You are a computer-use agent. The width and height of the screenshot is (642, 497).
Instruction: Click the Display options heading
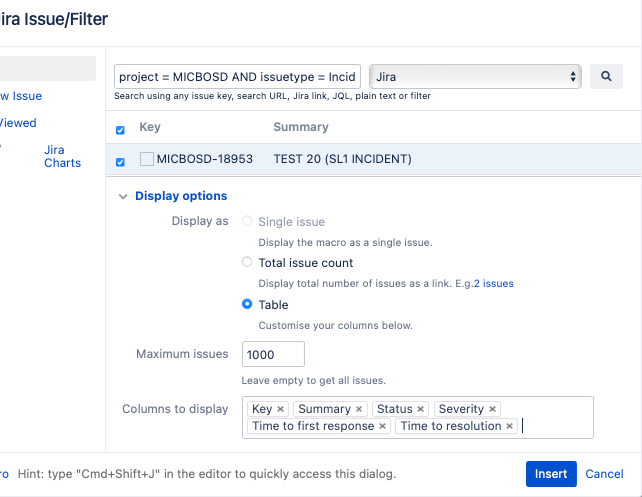181,196
